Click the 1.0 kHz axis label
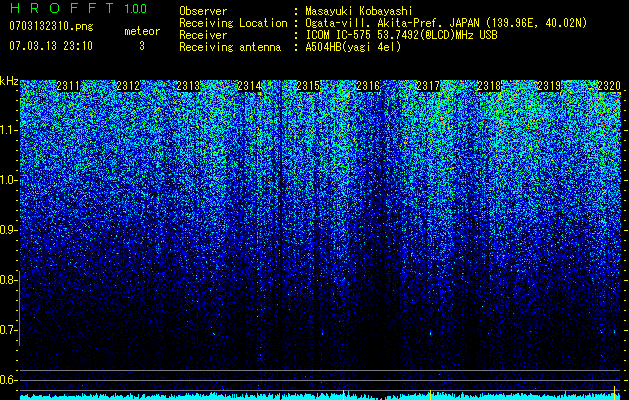This screenshot has height=400, width=629. tap(9, 180)
